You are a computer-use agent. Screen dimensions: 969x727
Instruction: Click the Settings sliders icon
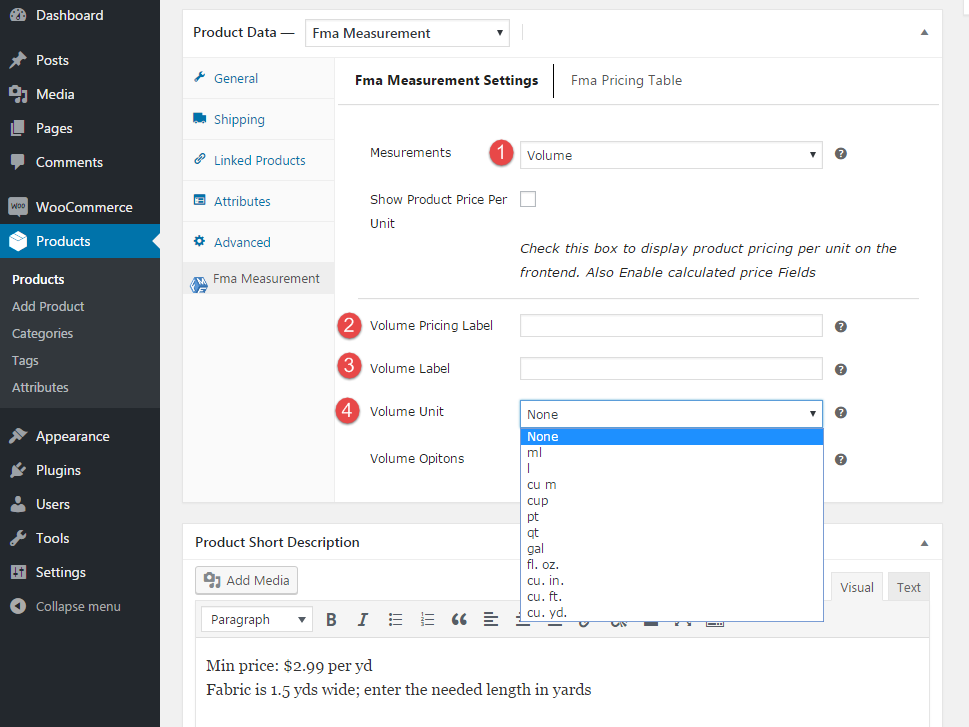click(x=18, y=572)
